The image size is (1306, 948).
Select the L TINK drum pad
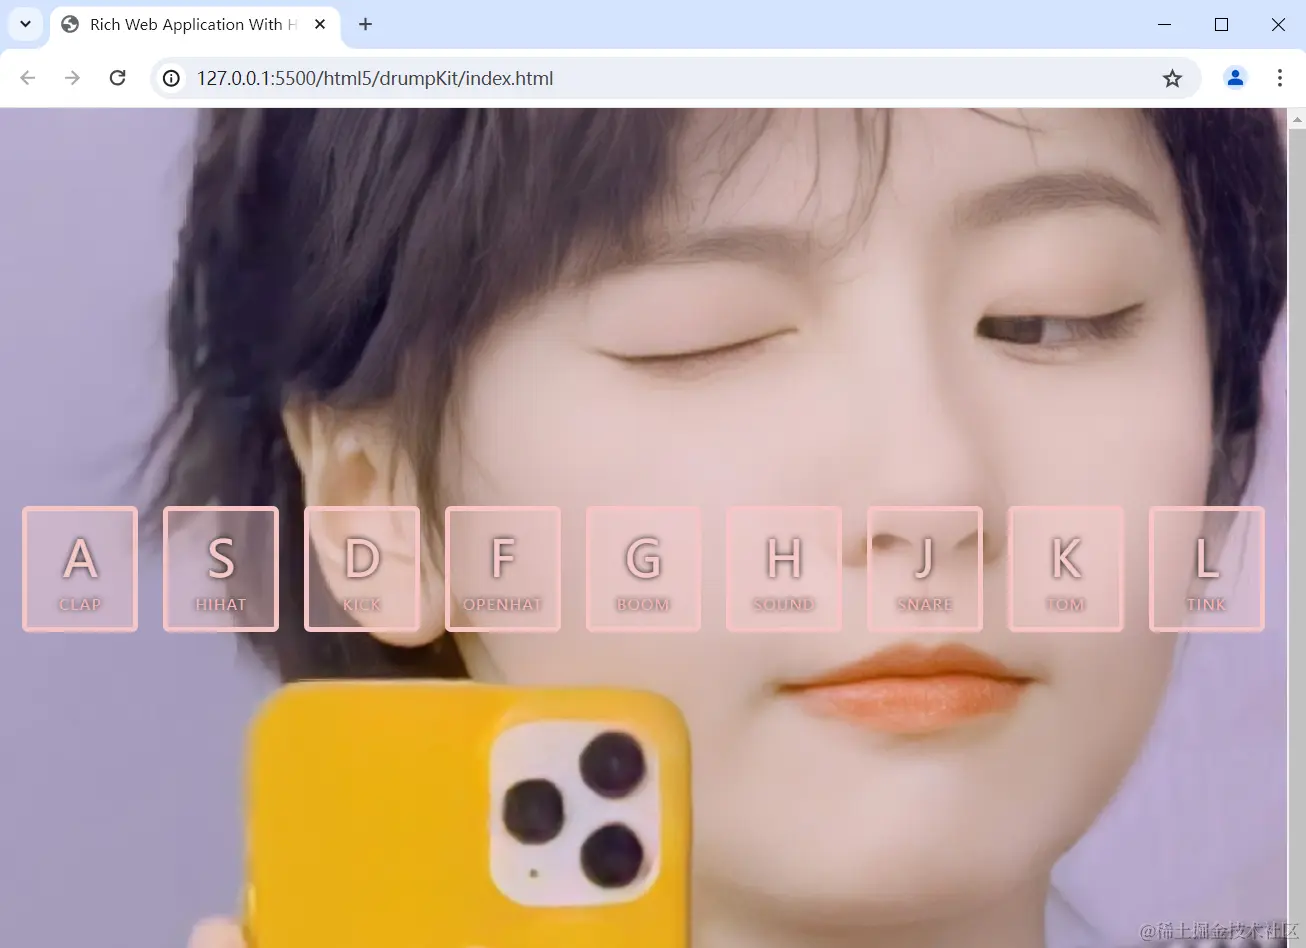[1207, 568]
